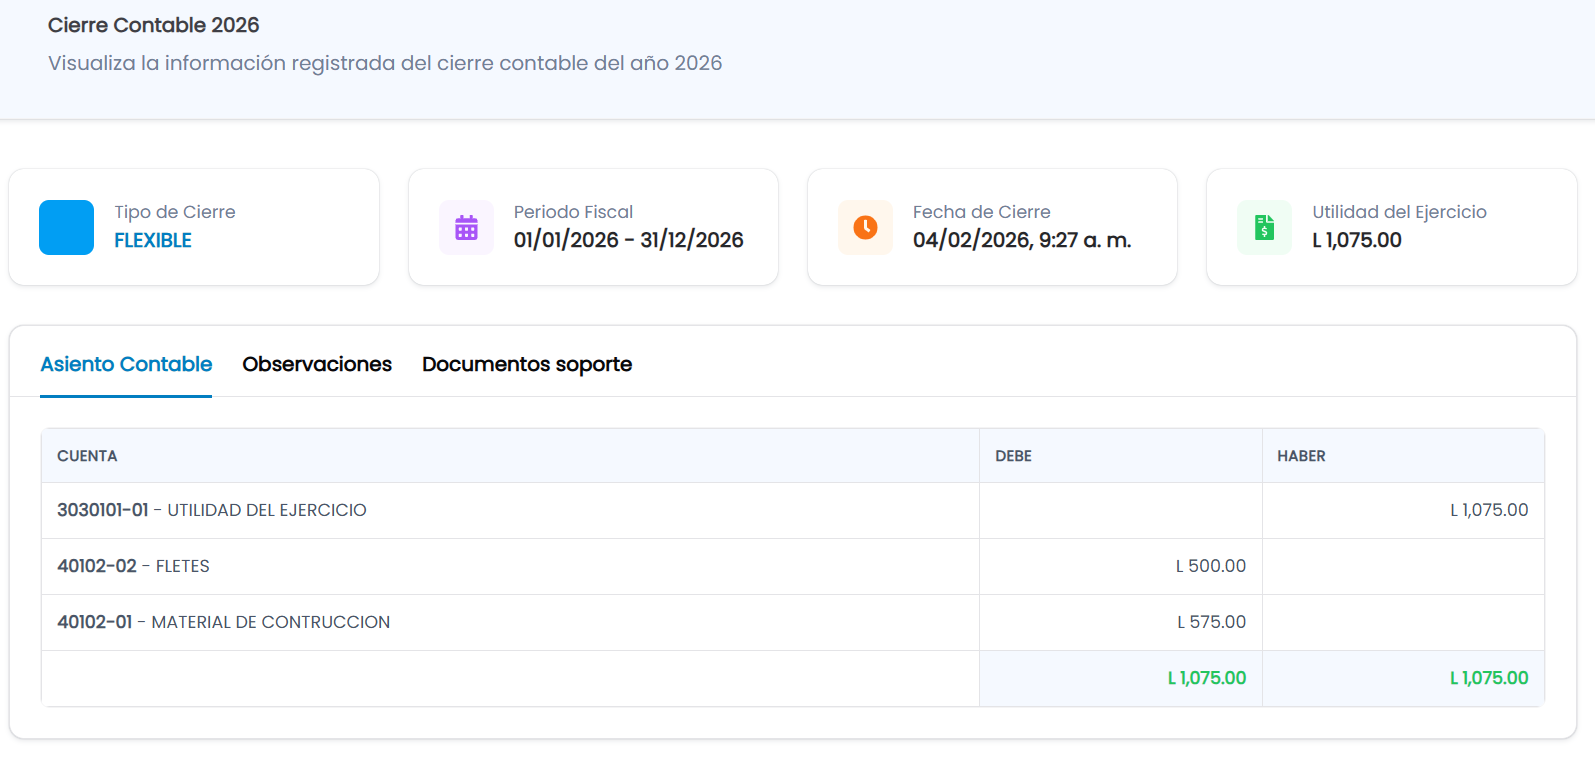Click the blue Tipo de Cierre icon
The width and height of the screenshot is (1595, 773).
(66, 227)
